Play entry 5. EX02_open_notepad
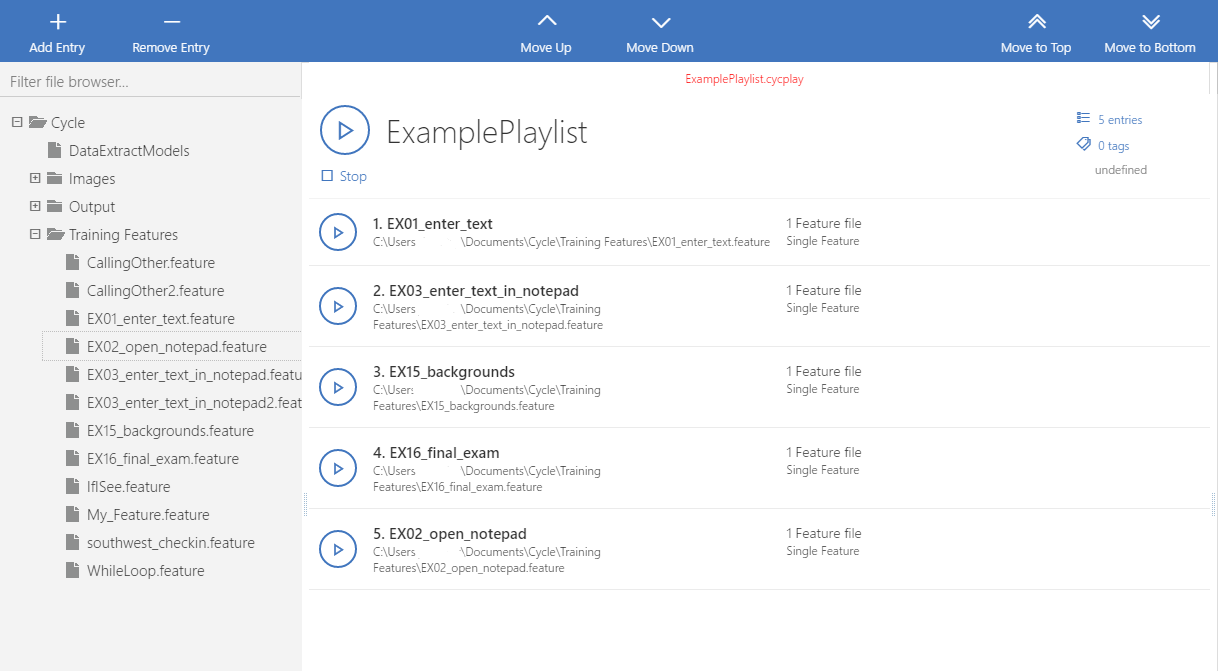Screen dimensions: 1218x671 [338, 549]
